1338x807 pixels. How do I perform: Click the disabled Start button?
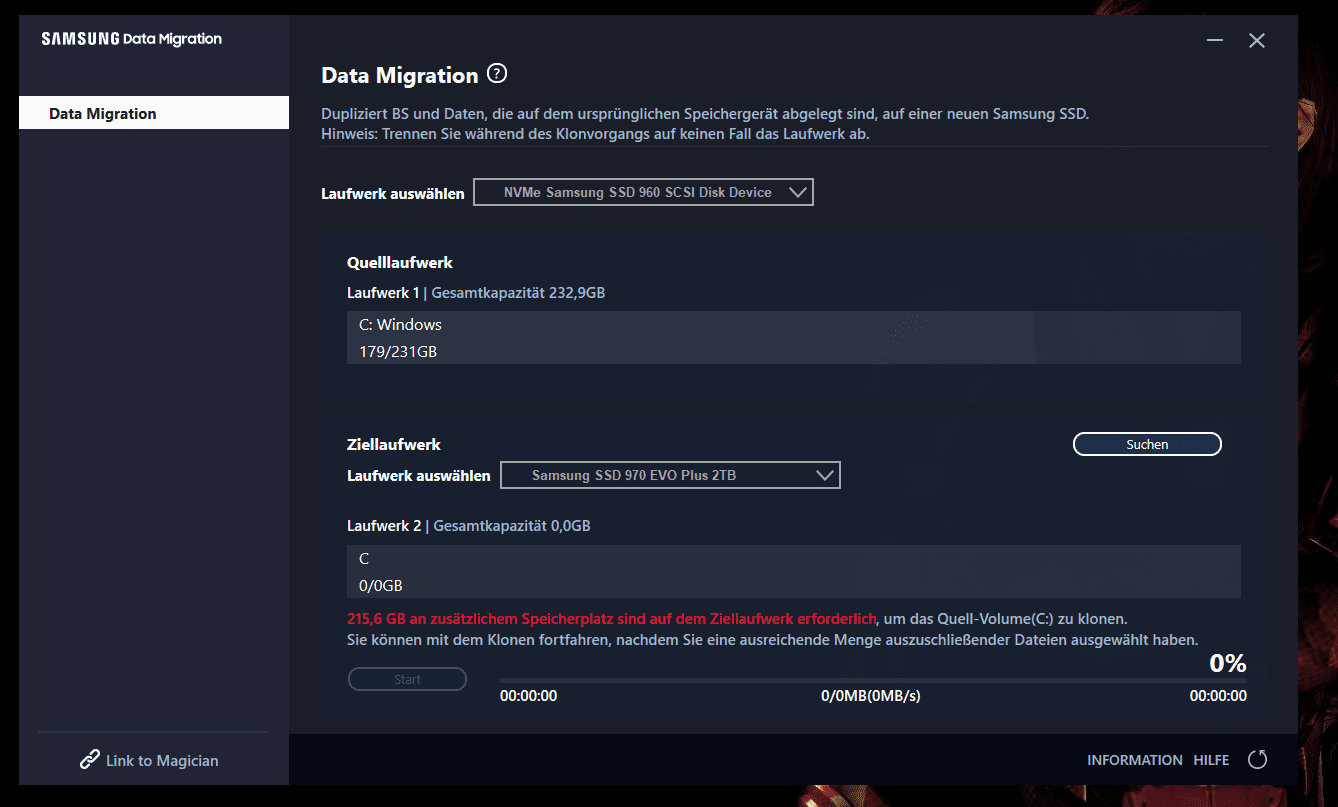click(x=407, y=679)
